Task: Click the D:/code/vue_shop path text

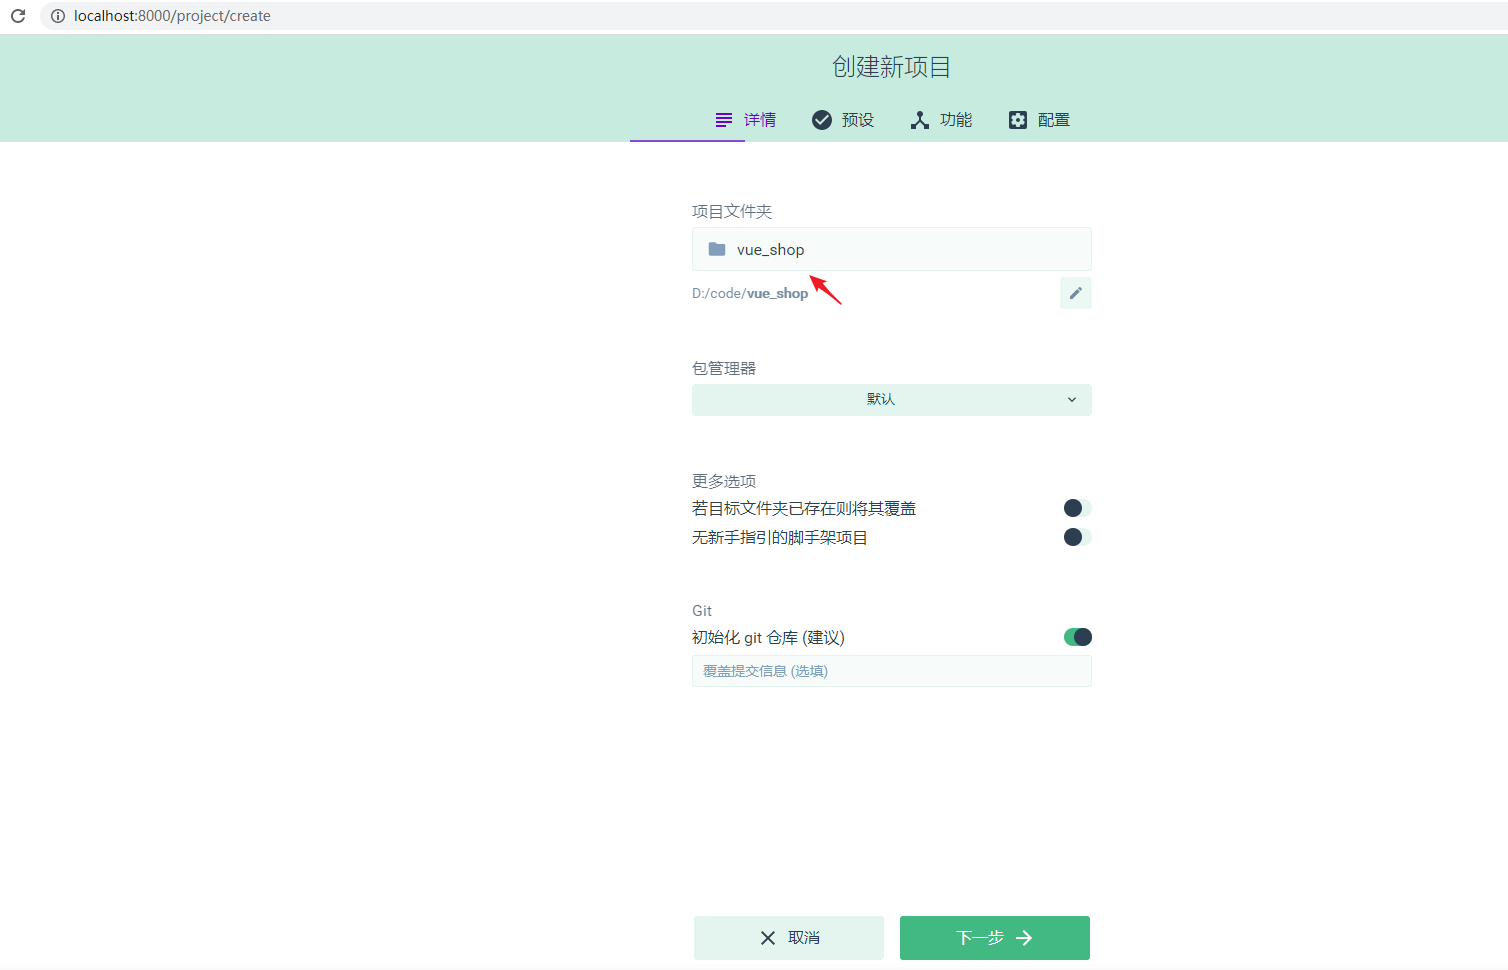Action: pyautogui.click(x=750, y=293)
